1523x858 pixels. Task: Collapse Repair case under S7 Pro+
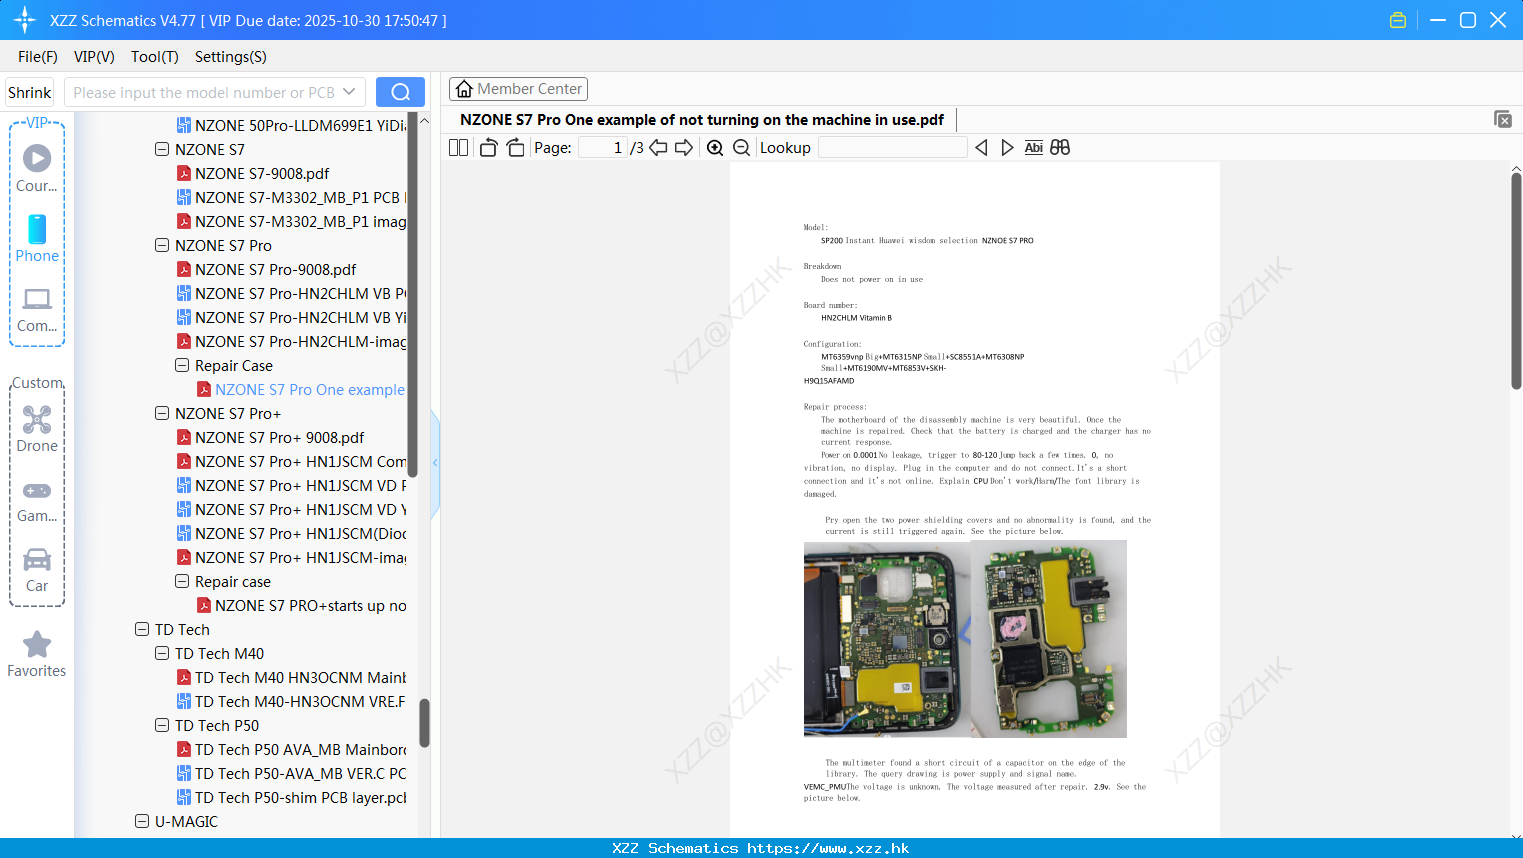pyautogui.click(x=182, y=581)
